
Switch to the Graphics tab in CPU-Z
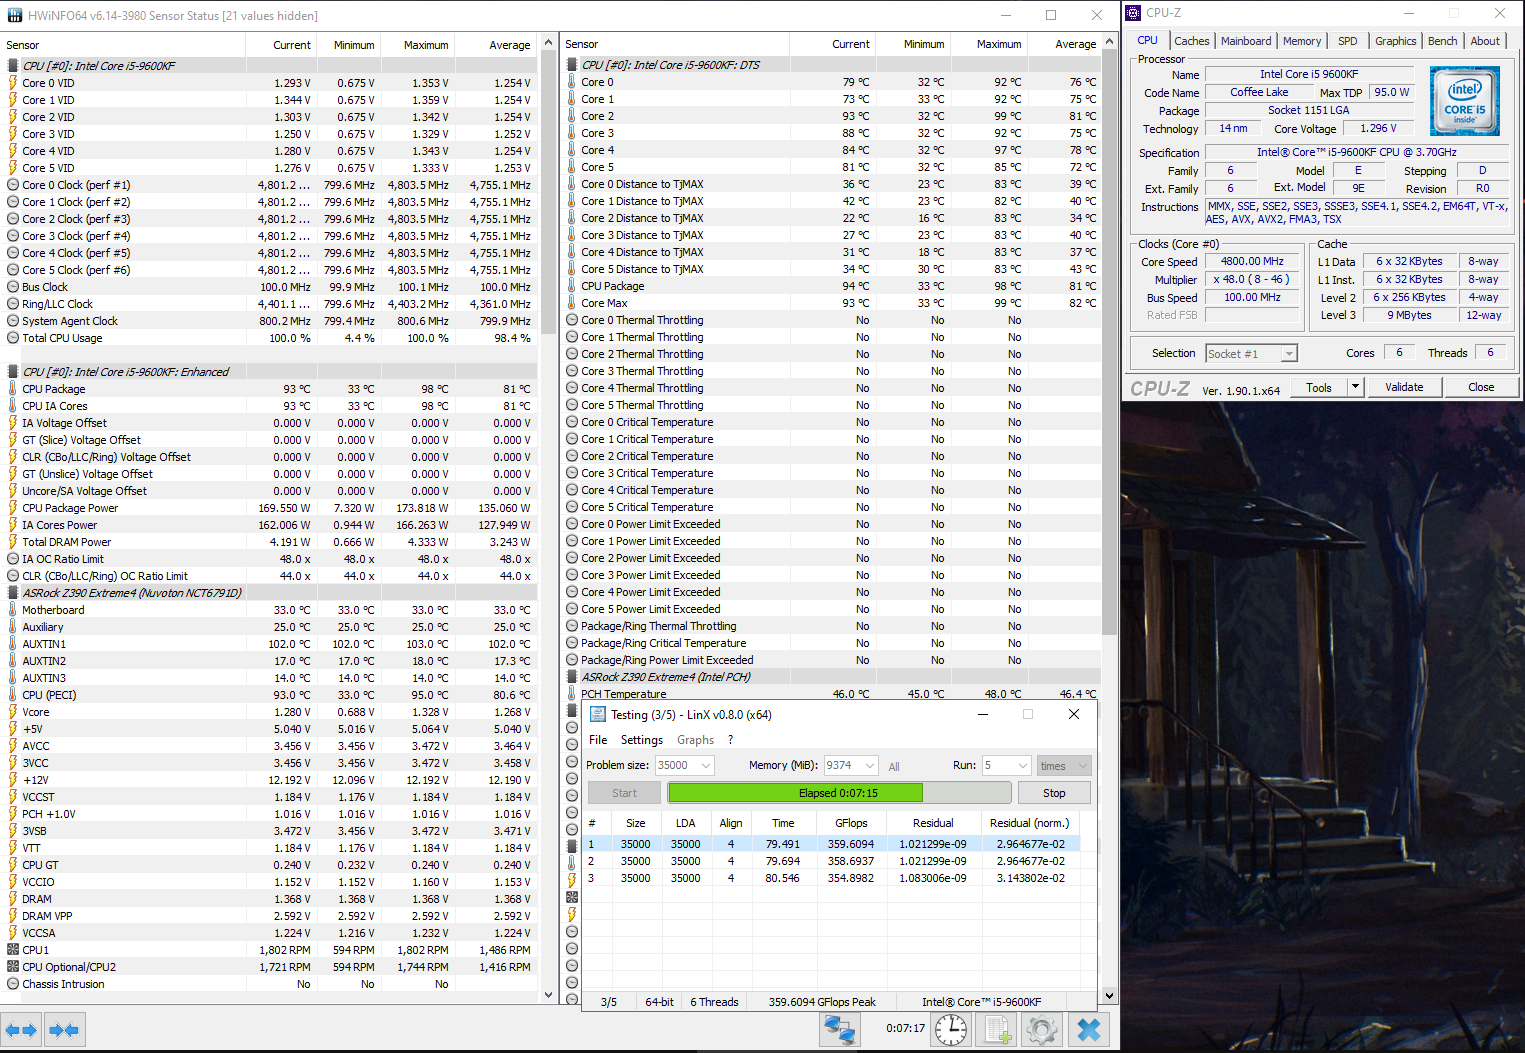1395,41
